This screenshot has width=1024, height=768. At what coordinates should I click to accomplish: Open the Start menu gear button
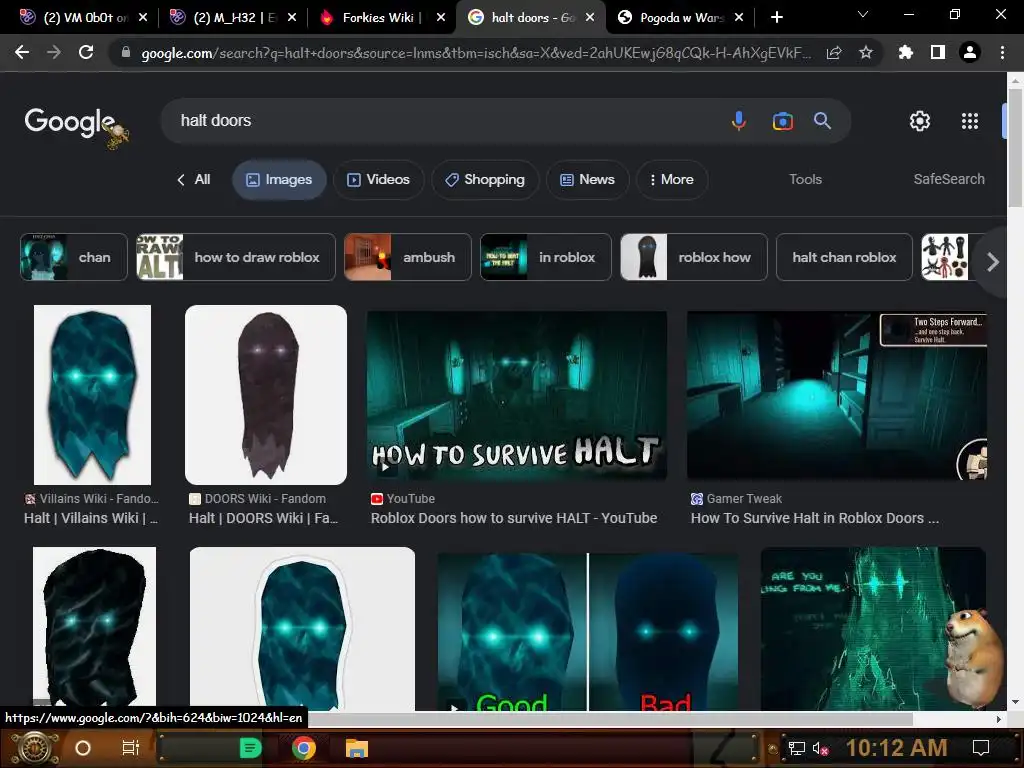35,748
